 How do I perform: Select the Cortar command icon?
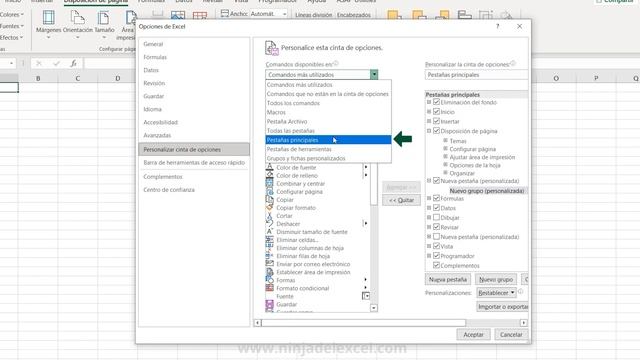(269, 216)
